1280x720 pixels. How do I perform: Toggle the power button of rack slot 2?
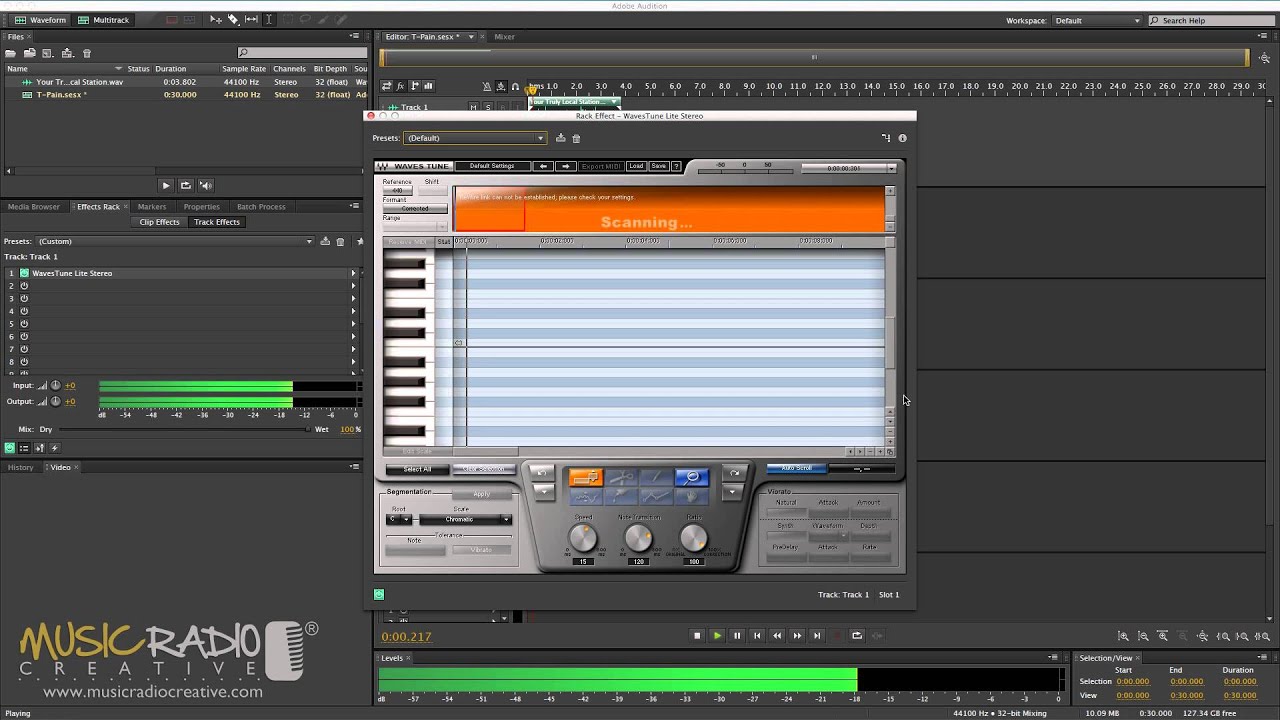24,286
